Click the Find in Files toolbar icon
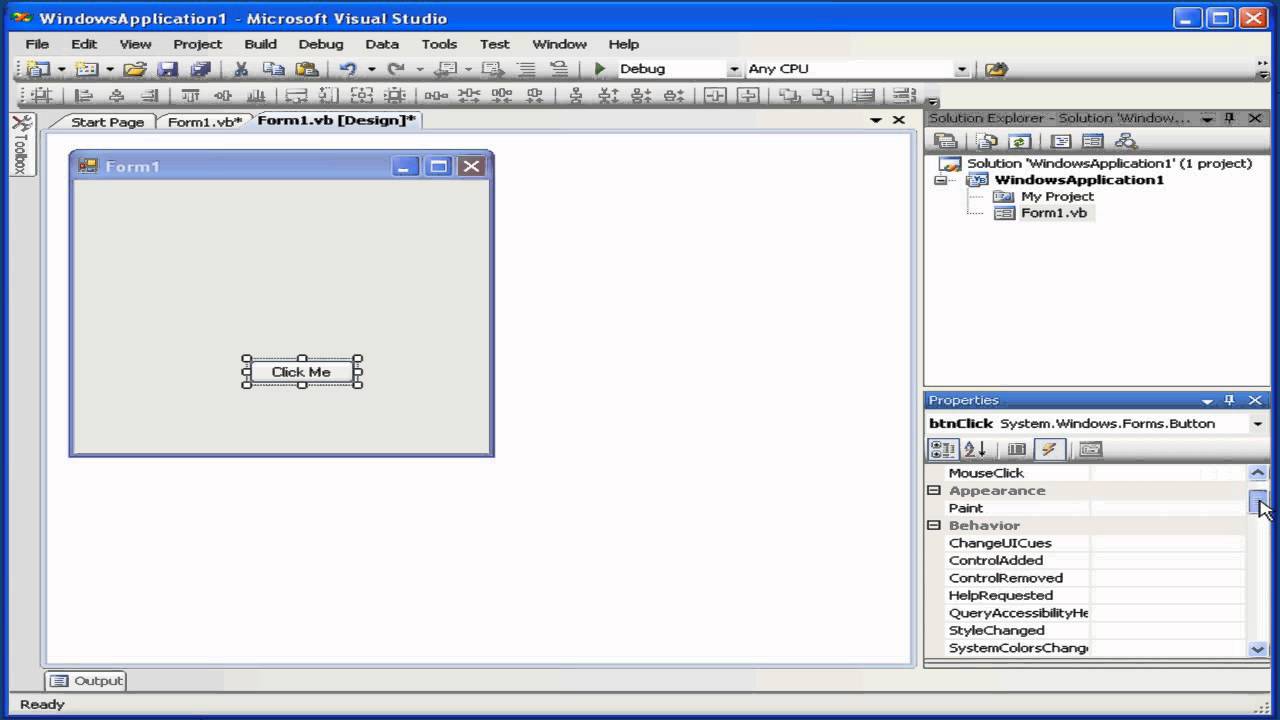Viewport: 1280px width, 720px height. tap(995, 69)
